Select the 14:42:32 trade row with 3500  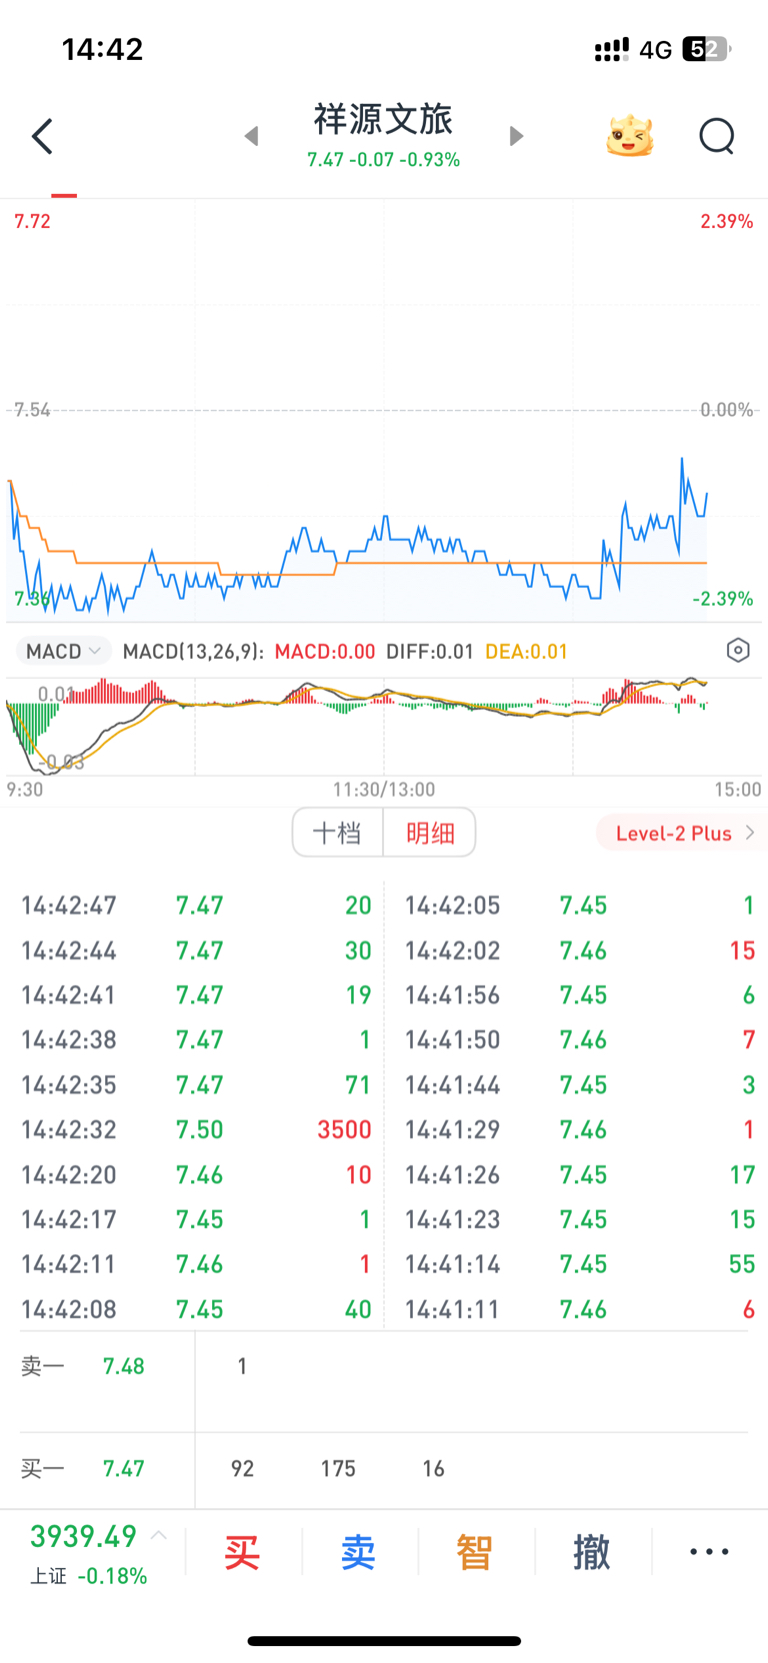tap(196, 1130)
